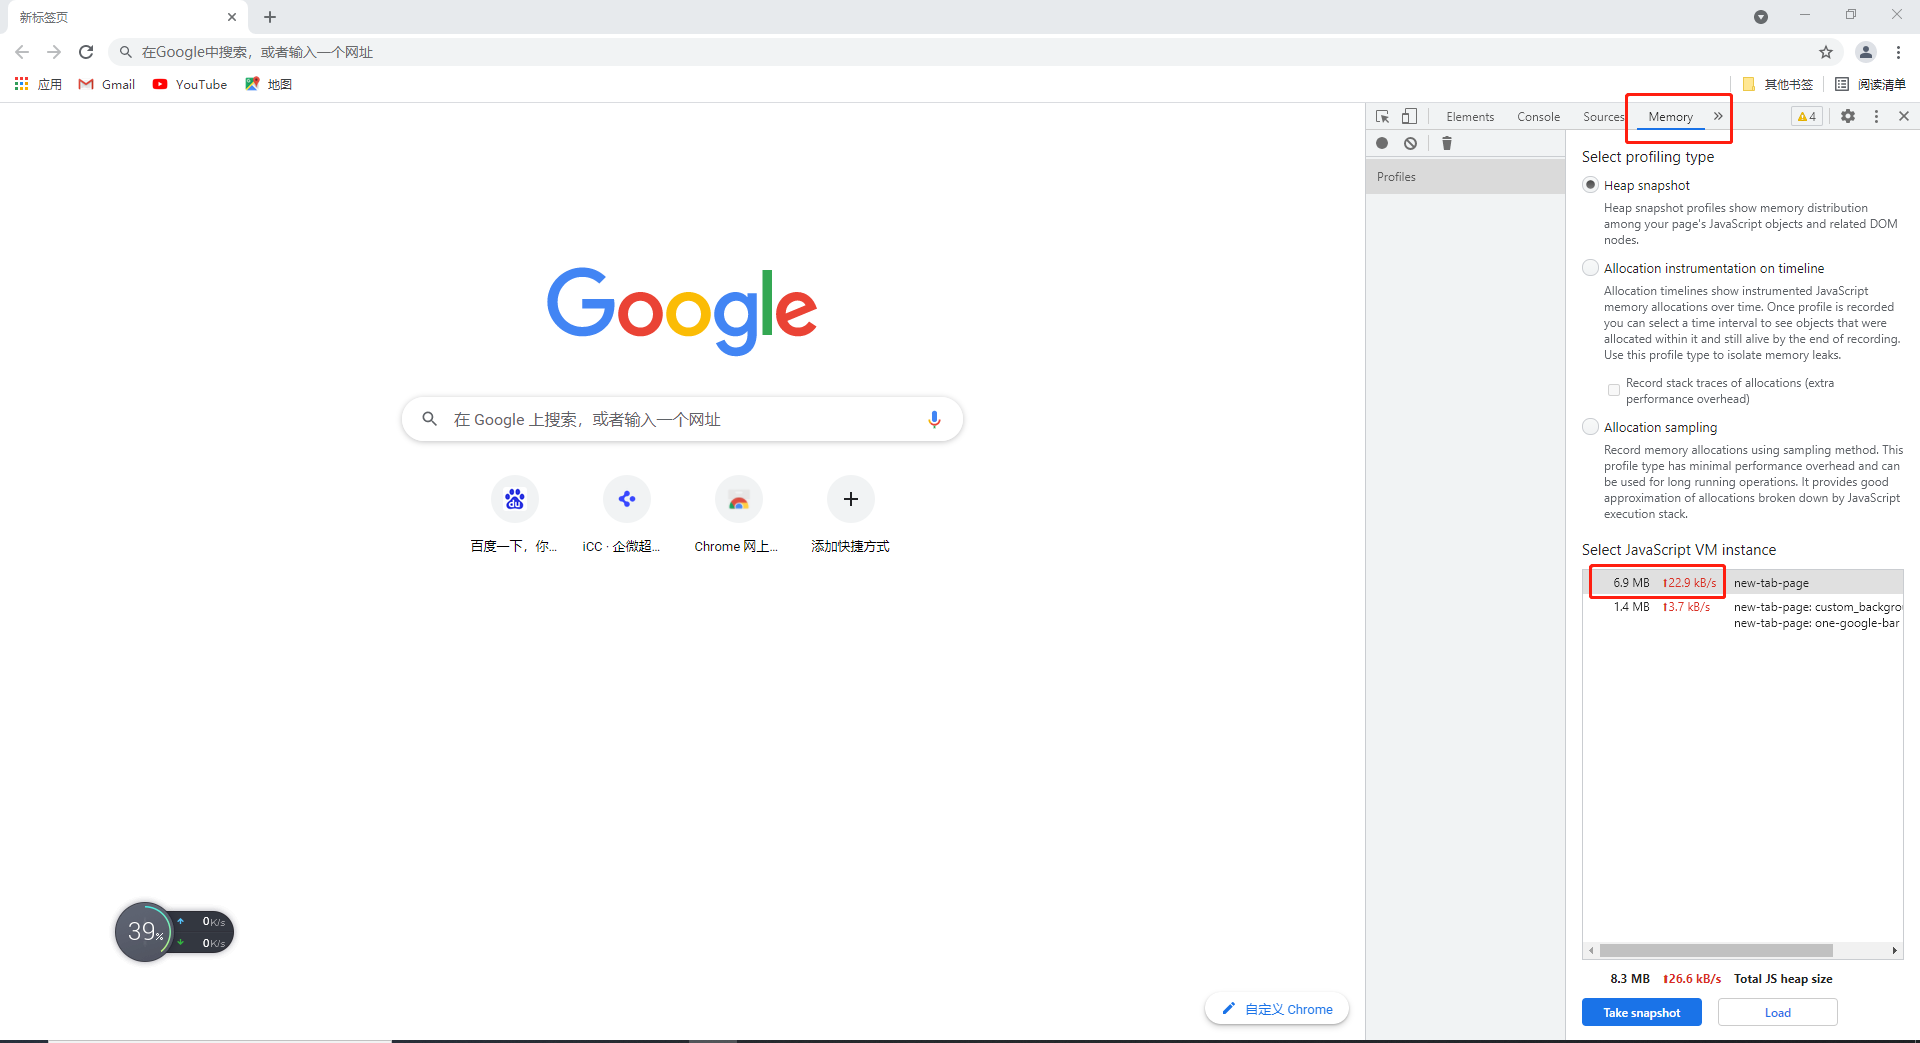Select the new-tab-page VM instance row

click(1743, 582)
